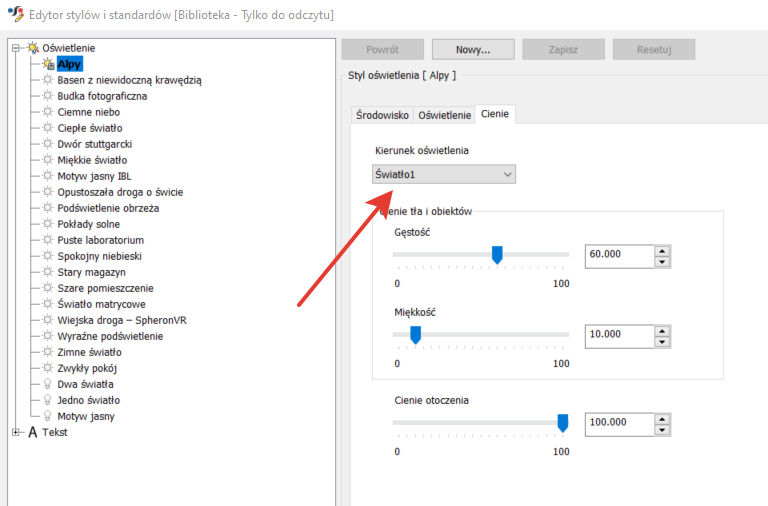Click the light icon beside Ciemne niebo

click(48, 112)
